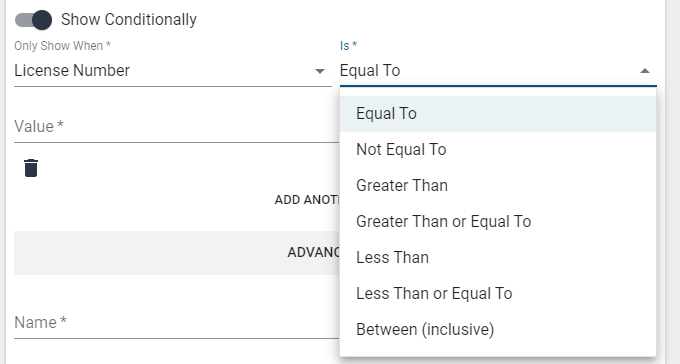
Task: Open the License Number dropdown arrow
Action: (320, 71)
